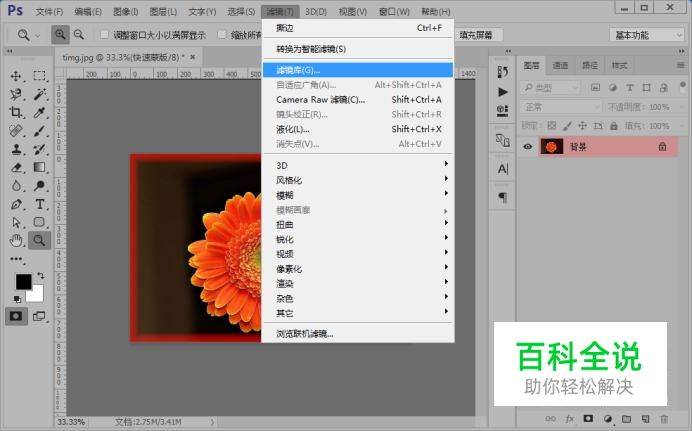
Task: Toggle lock image pixels brush icon
Action: (x=567, y=126)
